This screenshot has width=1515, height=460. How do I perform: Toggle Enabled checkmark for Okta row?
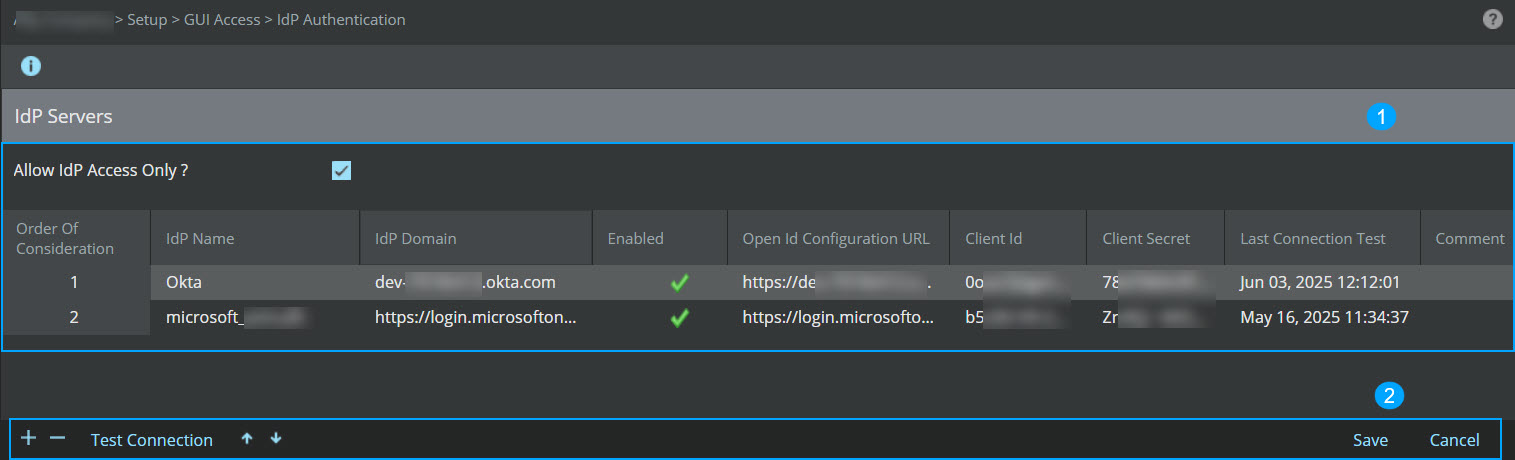680,283
